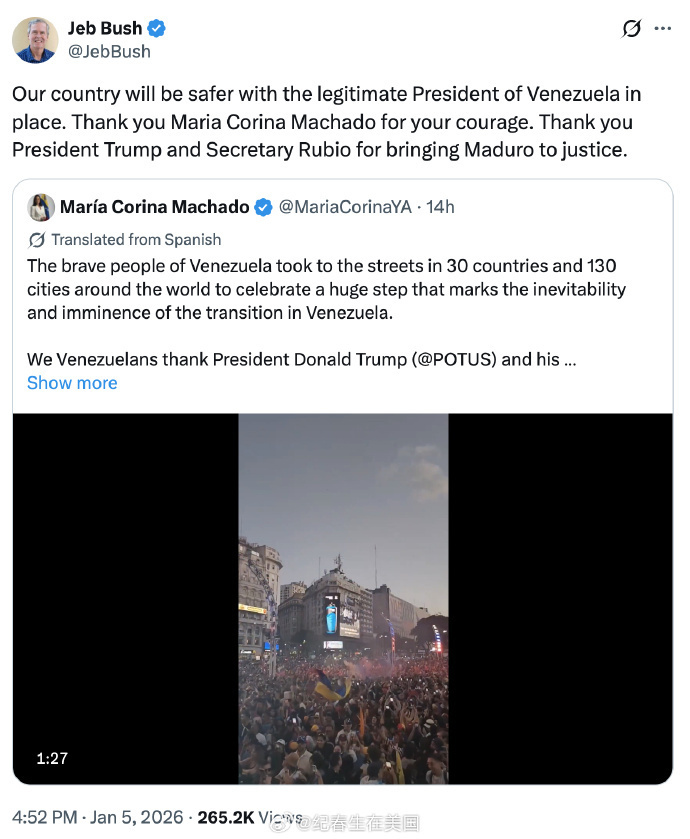Click the María Corina Machado display name
Image resolution: width=690 pixels, height=839 pixels.
point(155,207)
